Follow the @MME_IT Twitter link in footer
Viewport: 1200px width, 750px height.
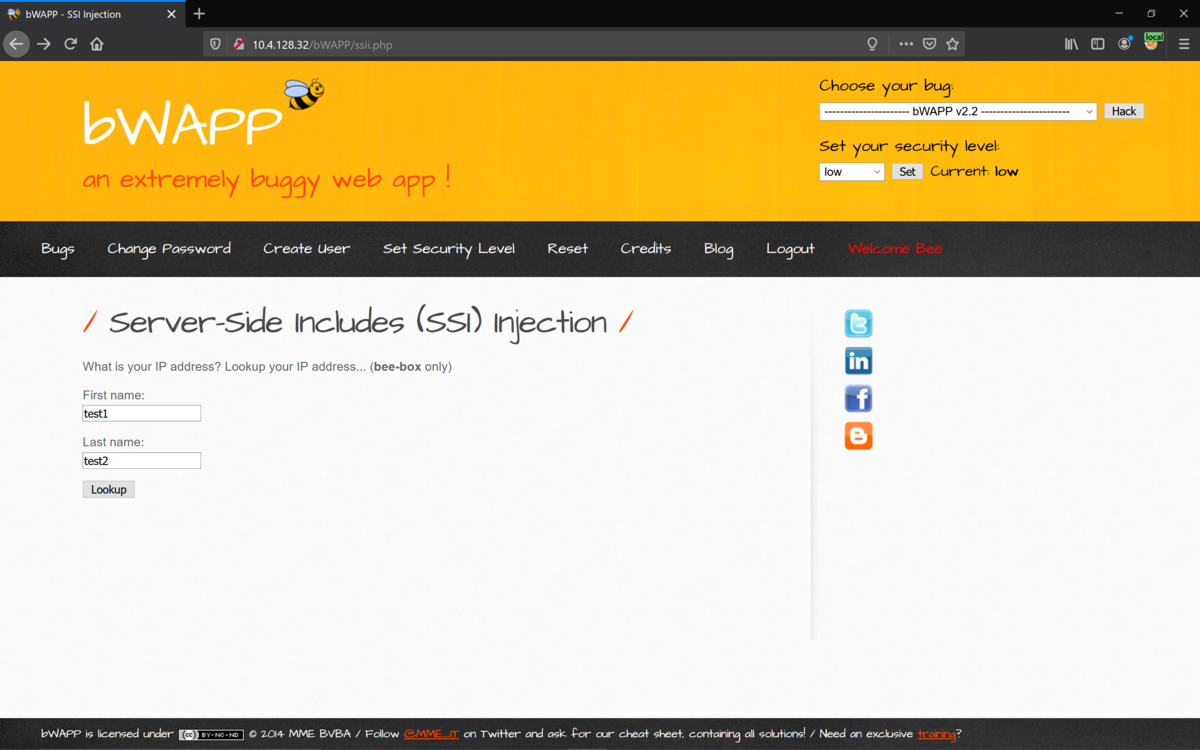[x=431, y=734]
